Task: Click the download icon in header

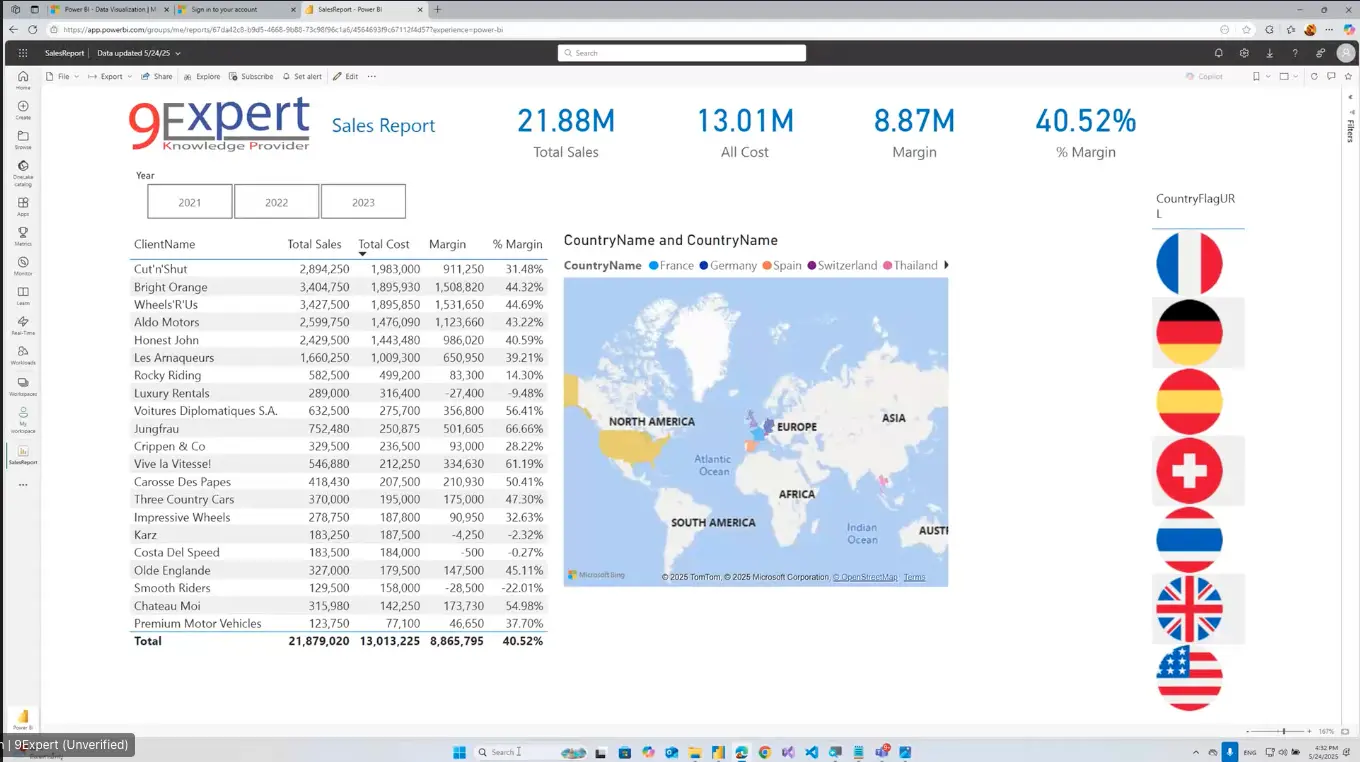Action: tap(1269, 53)
